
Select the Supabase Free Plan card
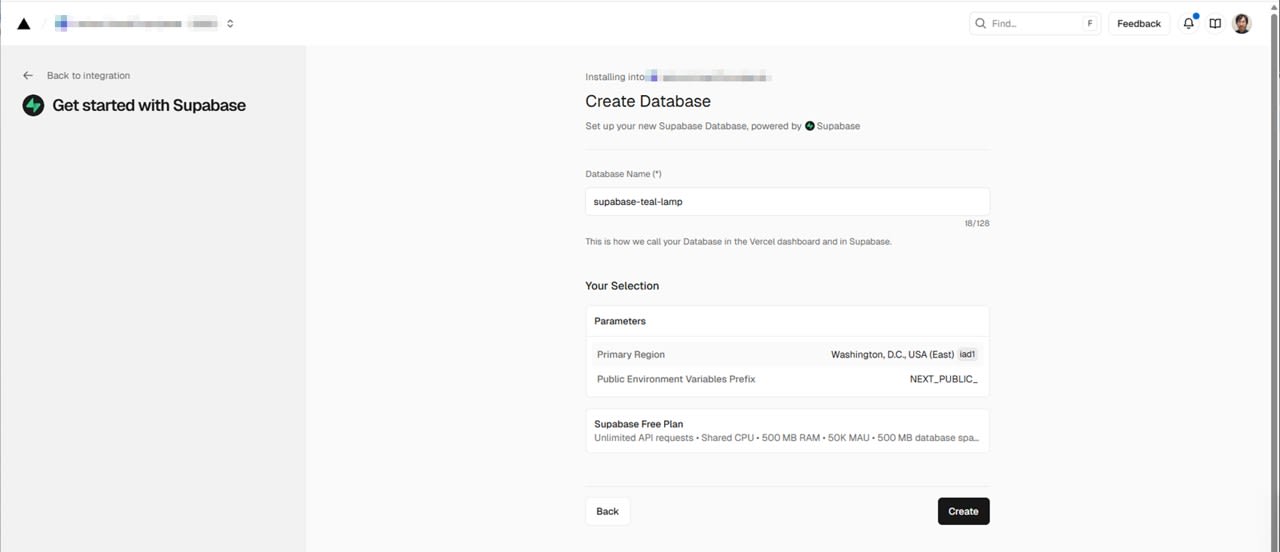point(787,430)
